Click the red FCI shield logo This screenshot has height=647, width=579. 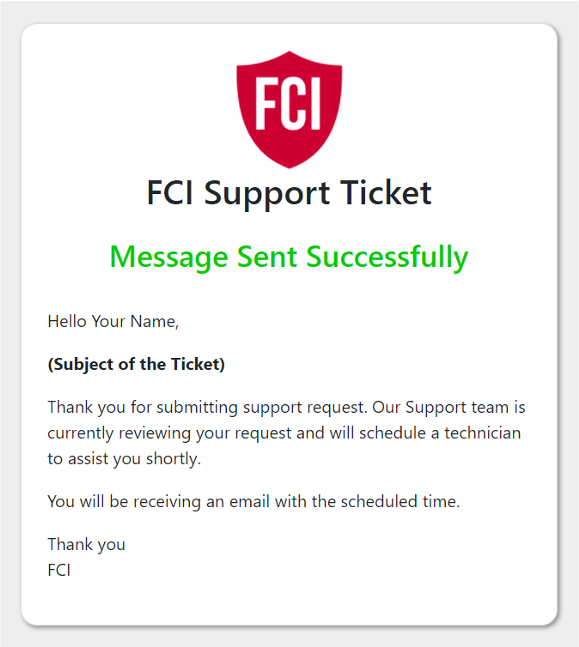pyautogui.click(x=289, y=109)
